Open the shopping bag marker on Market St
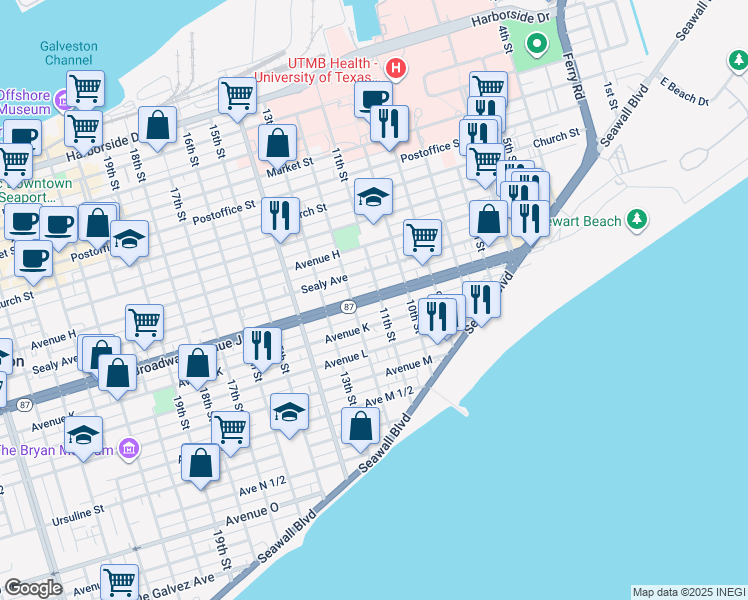The width and height of the screenshot is (748, 600). point(277,142)
